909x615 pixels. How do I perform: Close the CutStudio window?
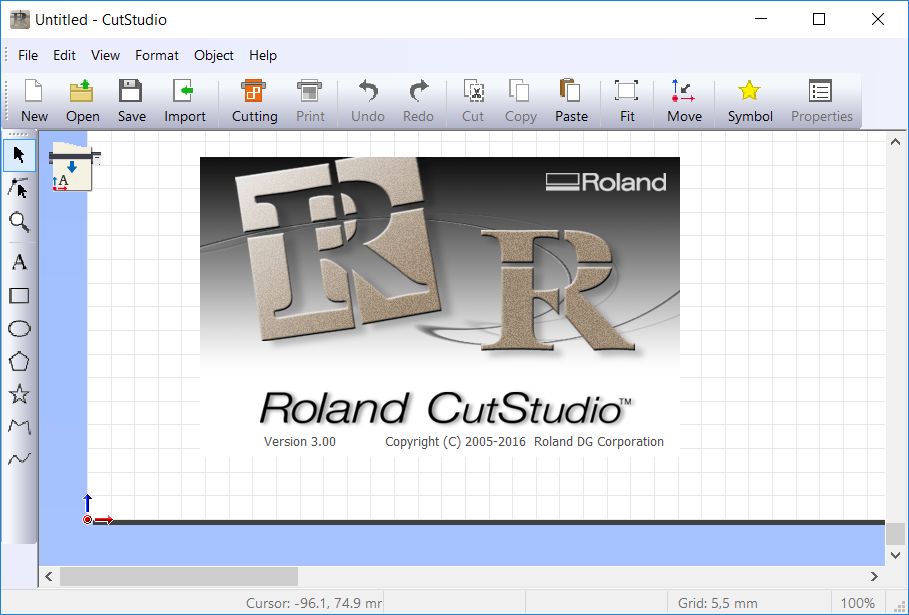tap(878, 19)
